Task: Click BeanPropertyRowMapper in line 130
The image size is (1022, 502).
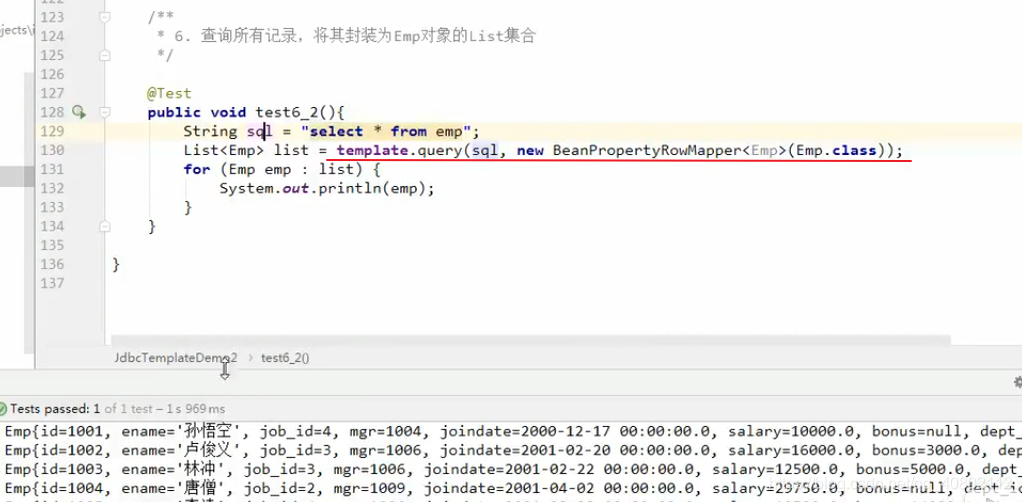Action: pyautogui.click(x=647, y=151)
